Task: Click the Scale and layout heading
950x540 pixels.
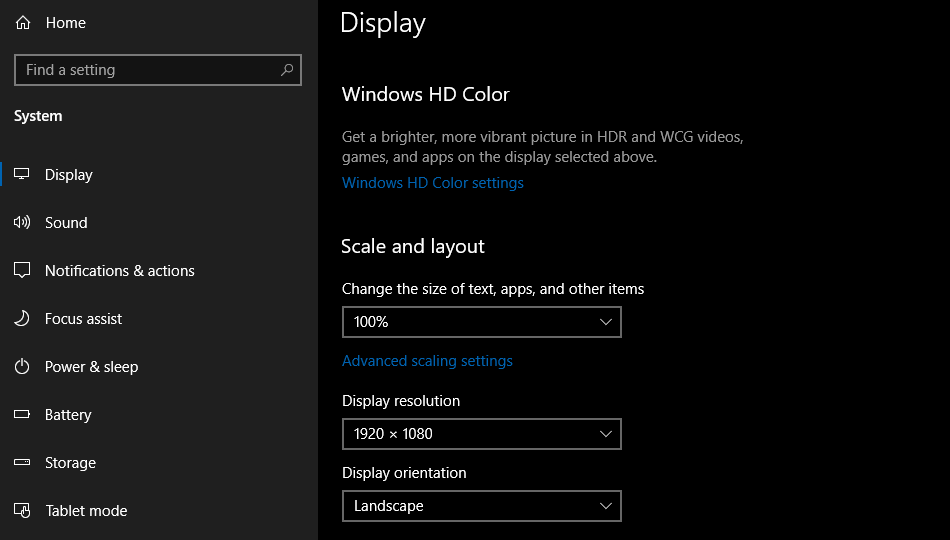Action: (x=413, y=247)
